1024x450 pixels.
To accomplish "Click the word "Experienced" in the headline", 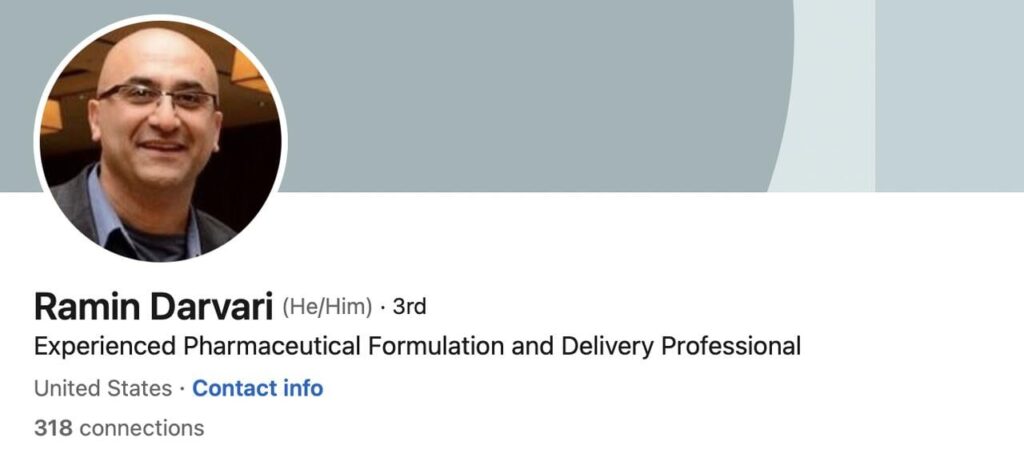I will pyautogui.click(x=105, y=347).
